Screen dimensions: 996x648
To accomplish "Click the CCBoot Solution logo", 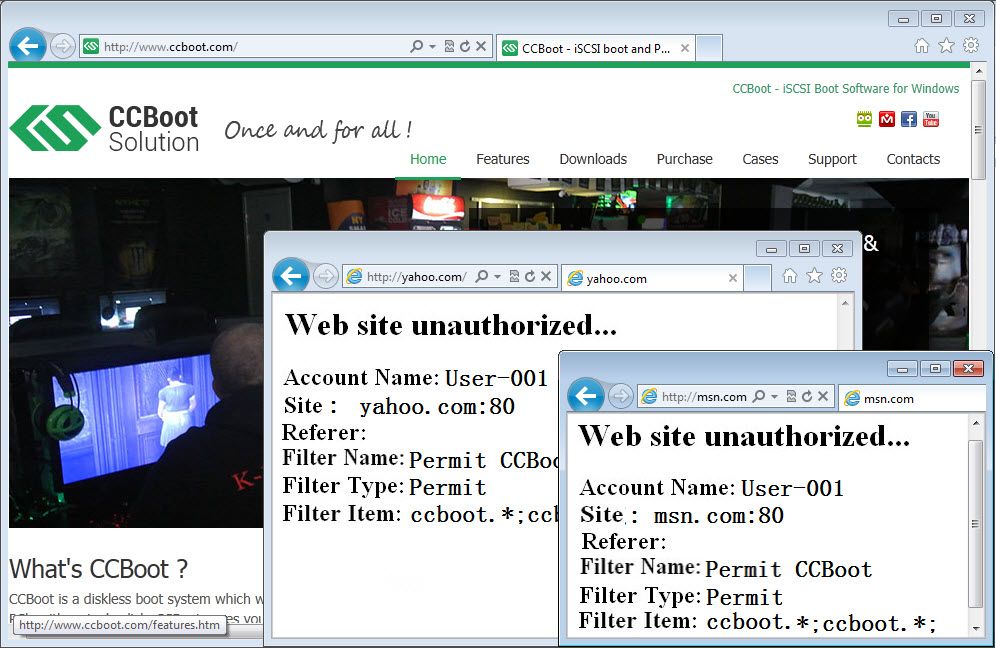I will 105,129.
